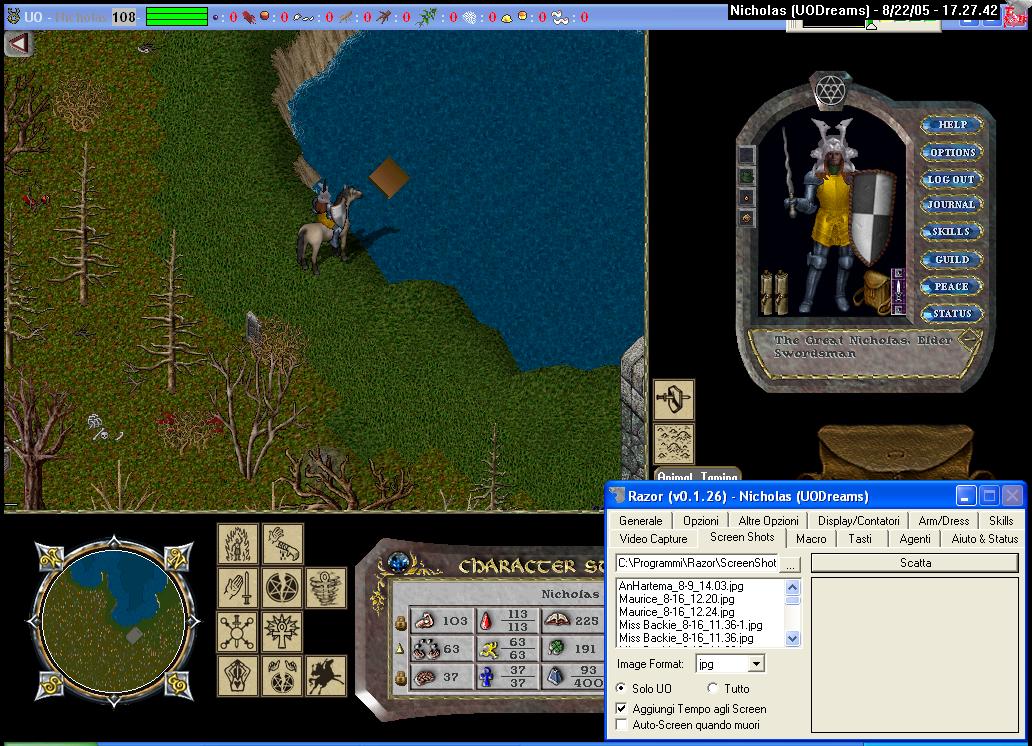Switch to the Macro tab

pyautogui.click(x=811, y=539)
